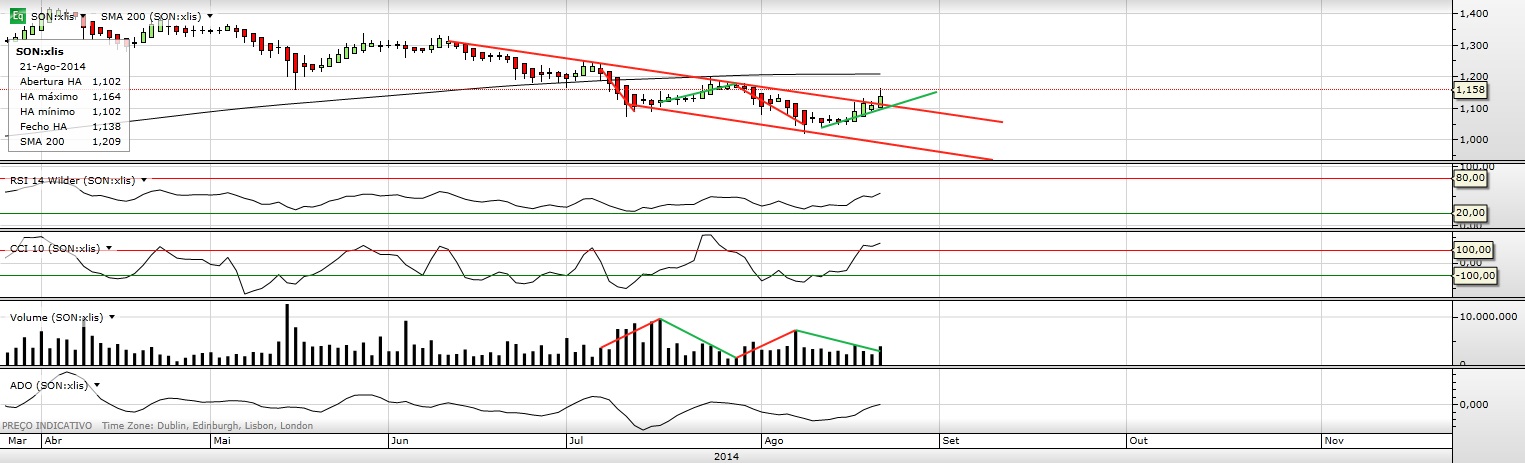Click the 1,200 price axis label

[1475, 77]
